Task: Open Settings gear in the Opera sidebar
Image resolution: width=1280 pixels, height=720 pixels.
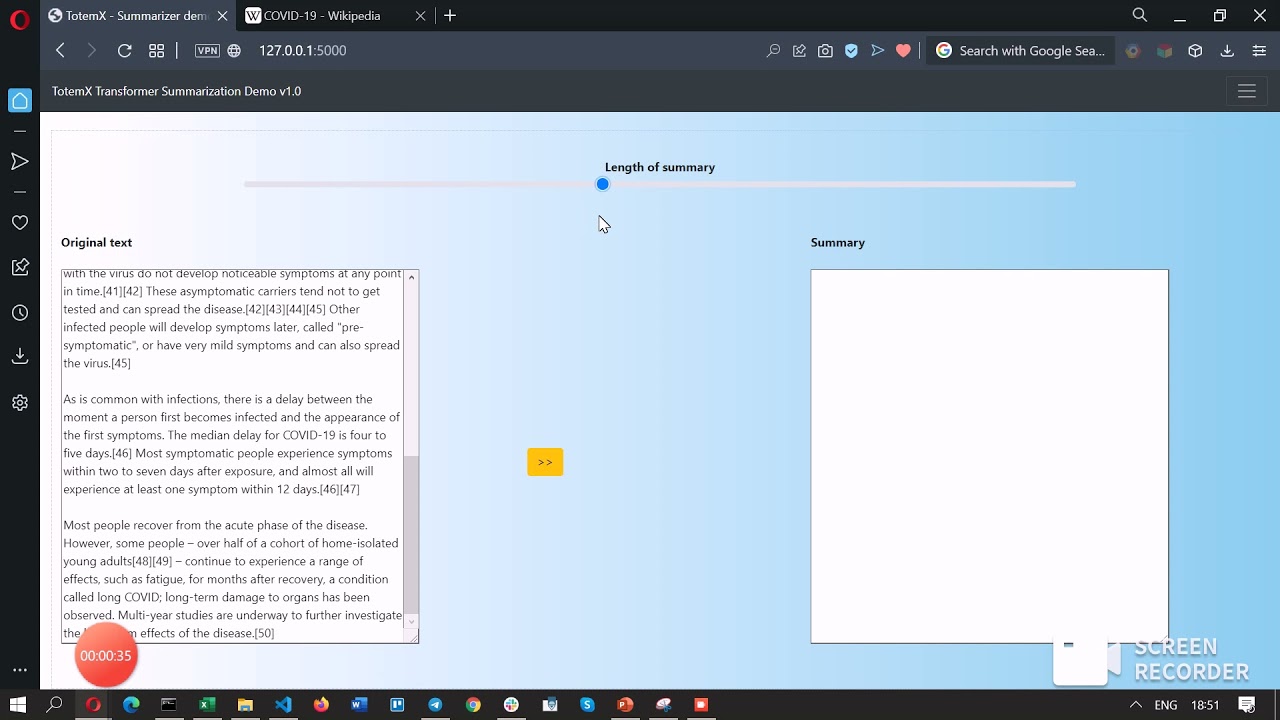Action: (x=20, y=402)
